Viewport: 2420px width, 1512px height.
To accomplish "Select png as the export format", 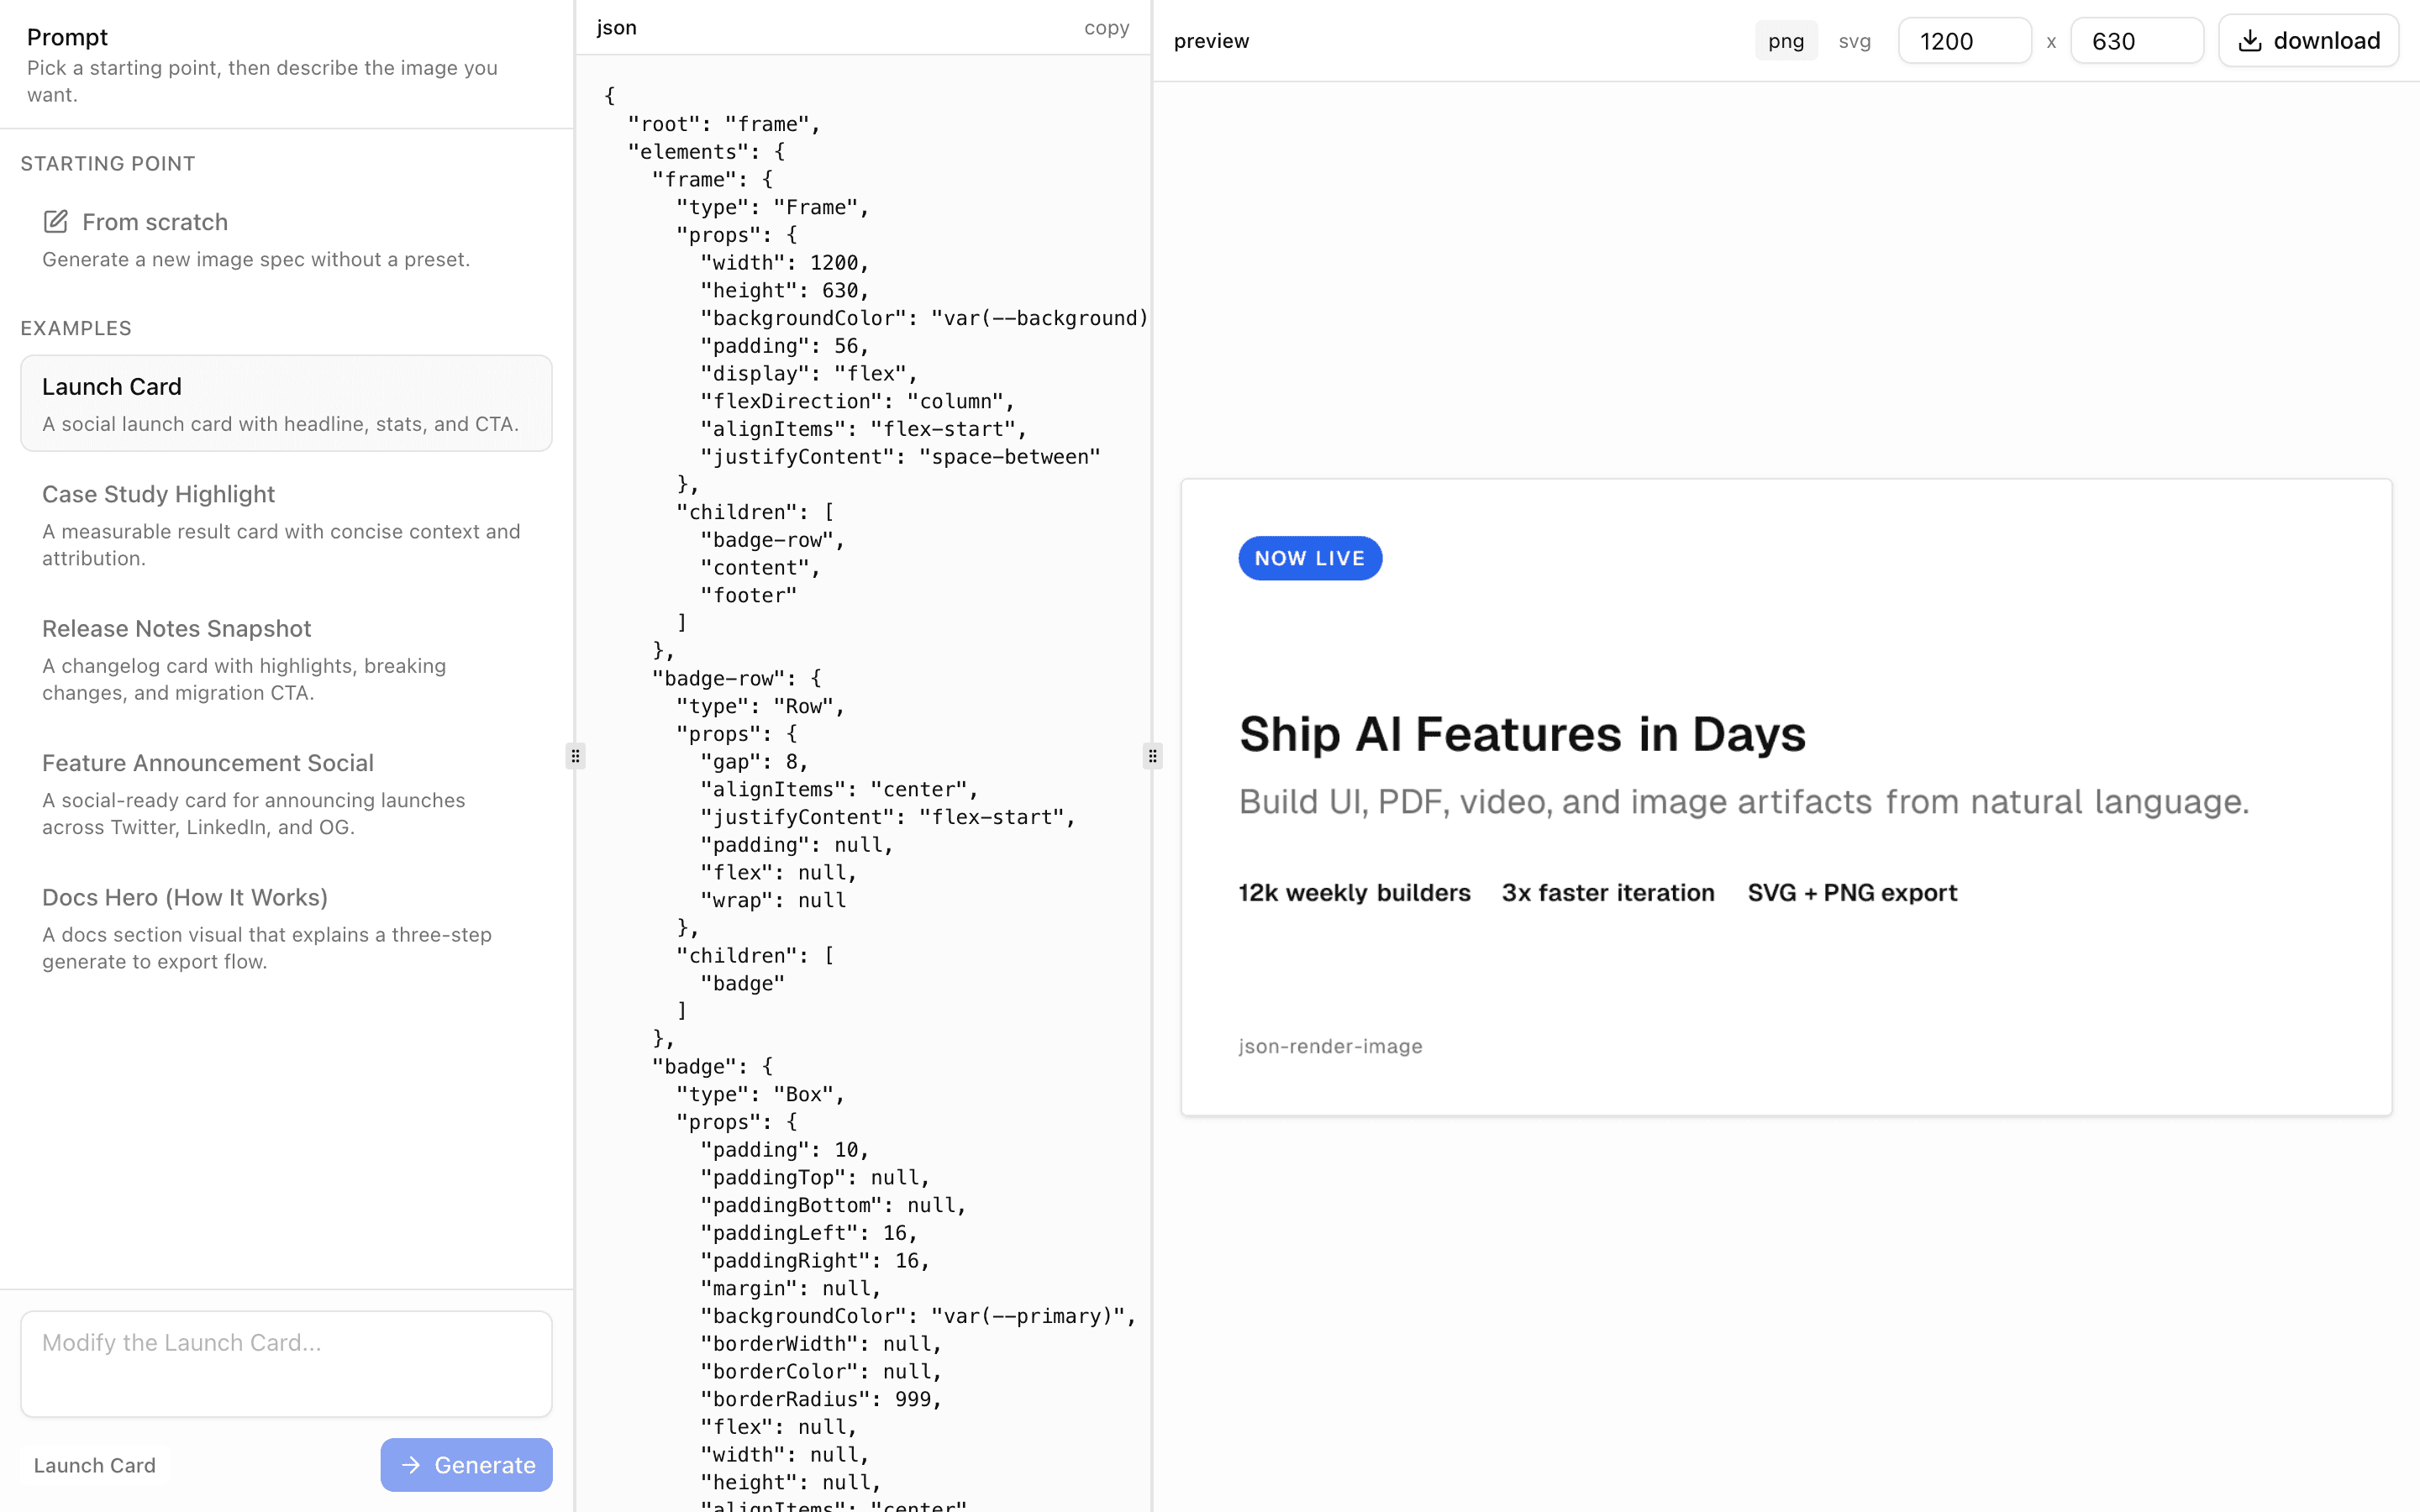I will pos(1786,40).
